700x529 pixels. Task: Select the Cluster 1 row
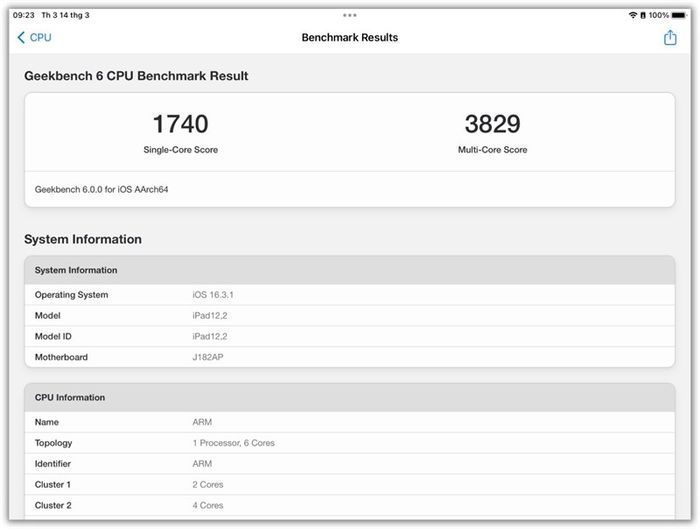coord(350,484)
